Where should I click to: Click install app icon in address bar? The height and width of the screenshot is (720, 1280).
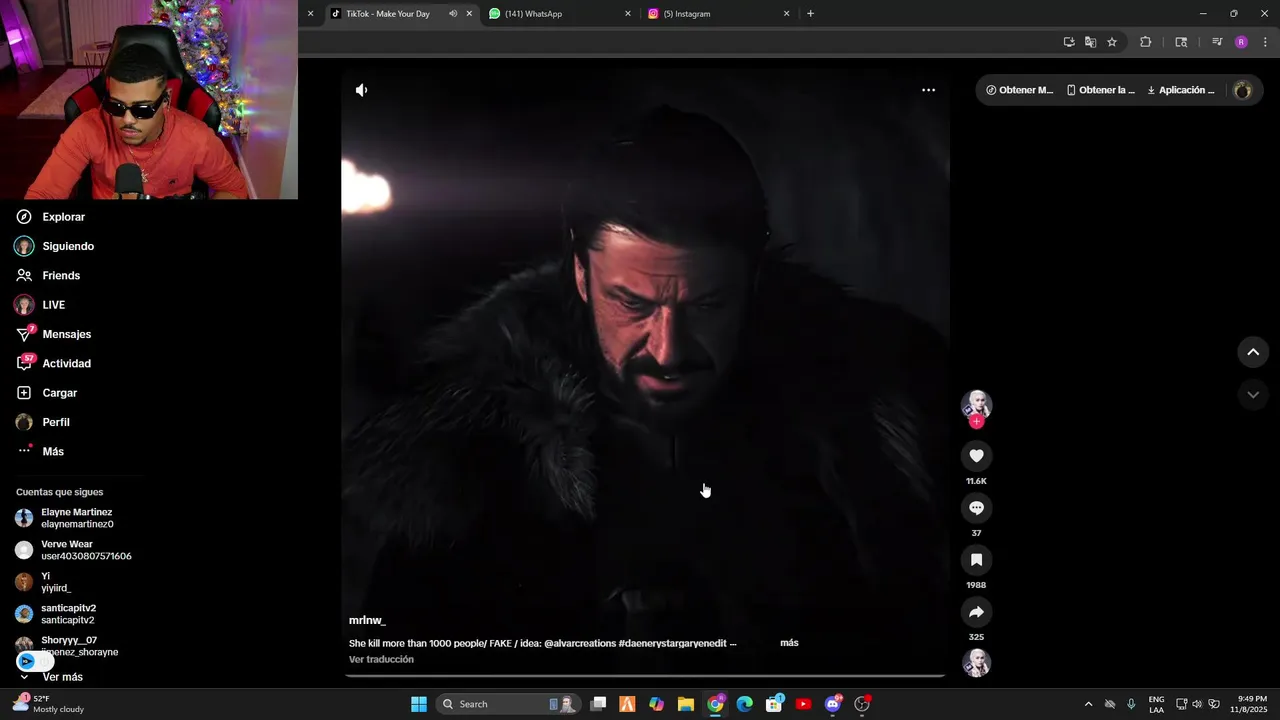(x=1069, y=42)
